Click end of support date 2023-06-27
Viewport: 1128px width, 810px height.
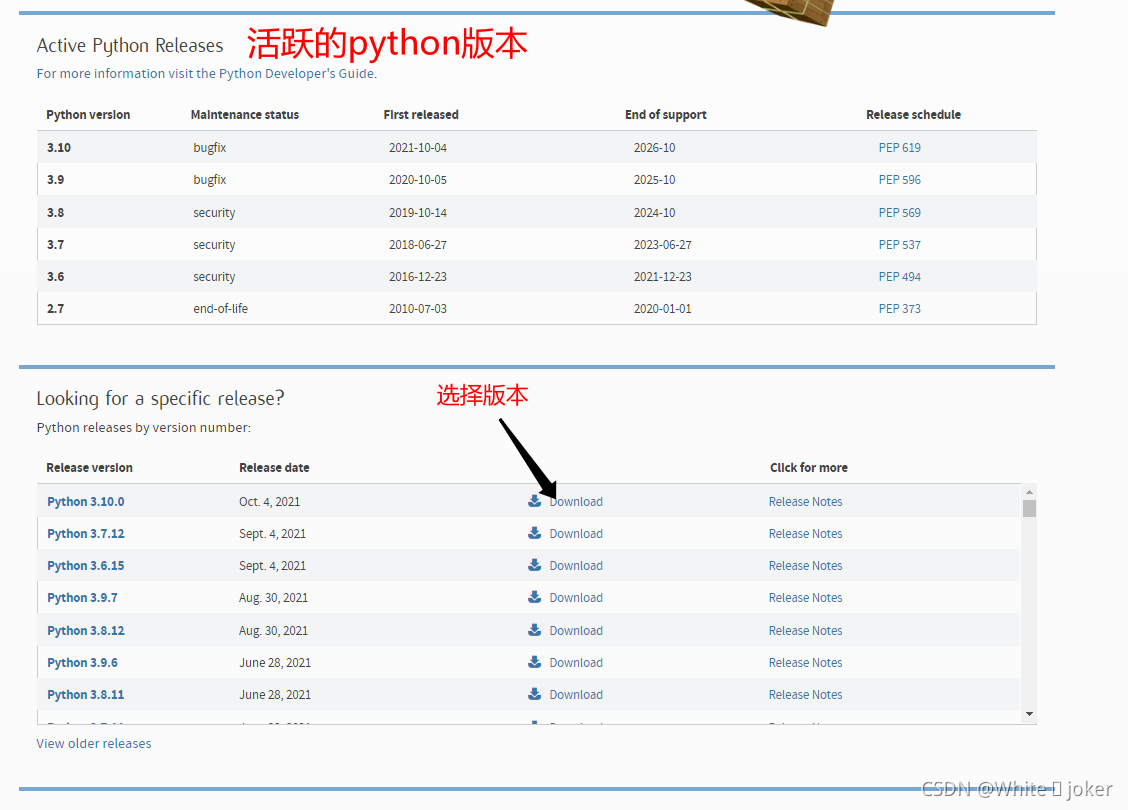(x=663, y=245)
